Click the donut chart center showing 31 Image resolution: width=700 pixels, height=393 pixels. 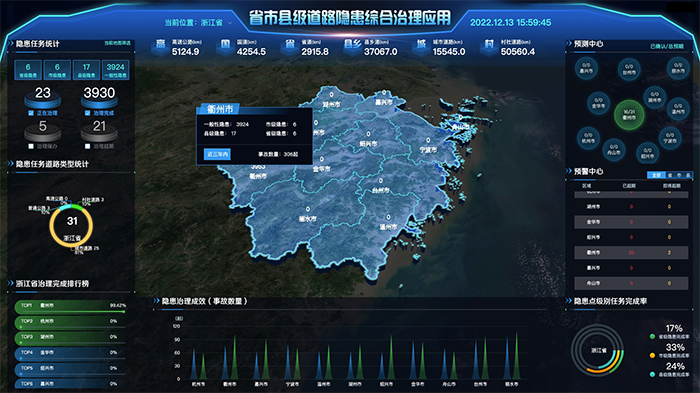point(72,221)
